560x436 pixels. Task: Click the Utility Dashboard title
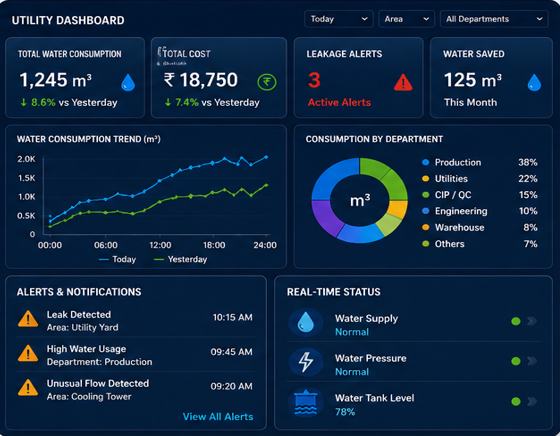68,20
